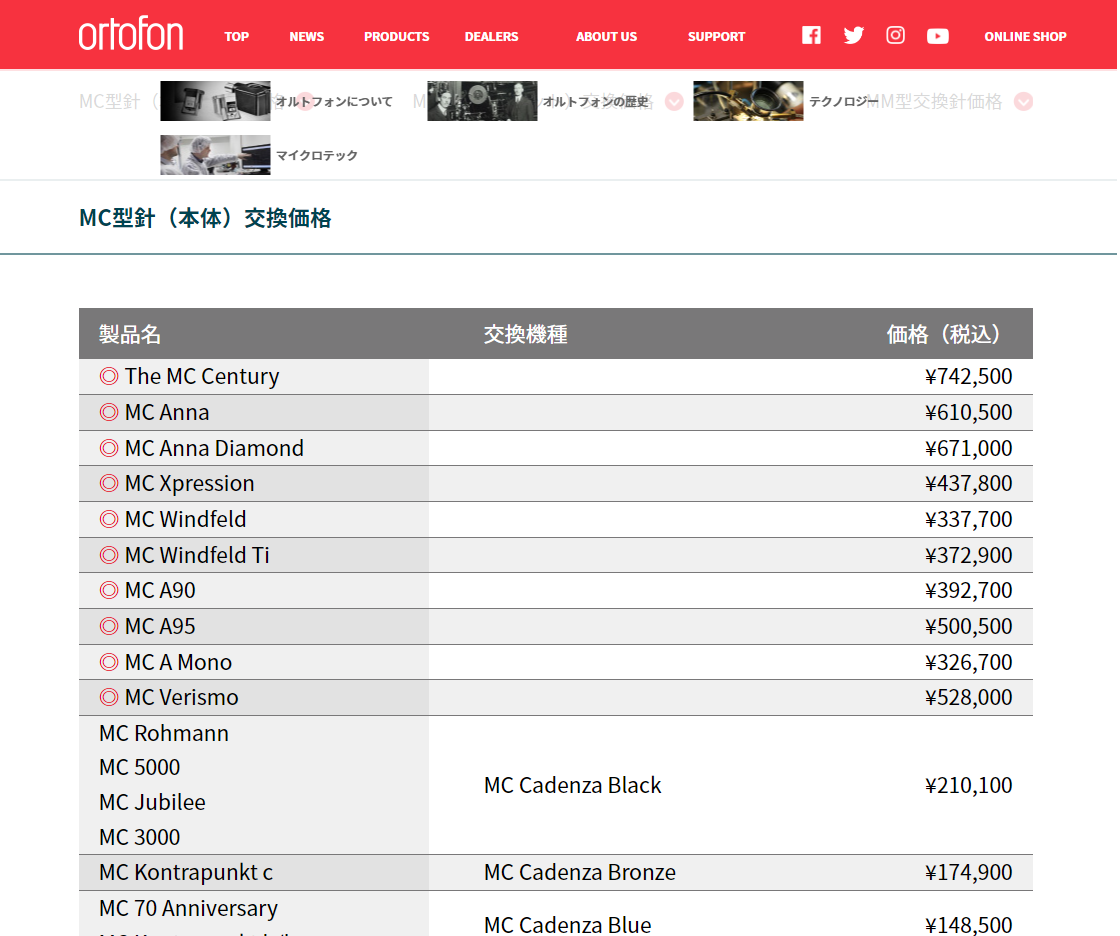Click the ¥326,700 price

[969, 662]
